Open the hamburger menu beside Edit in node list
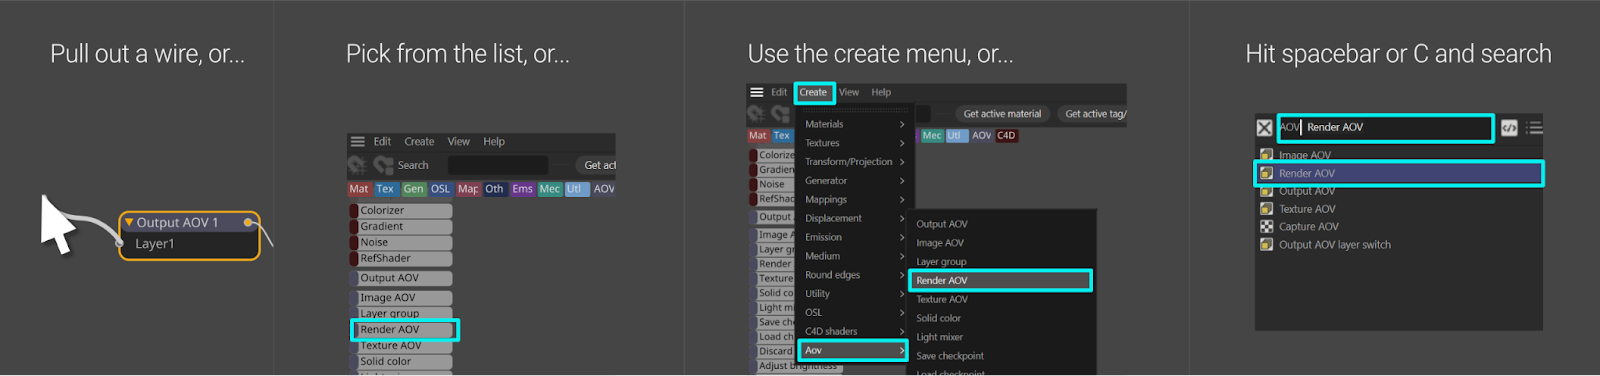 (x=357, y=142)
